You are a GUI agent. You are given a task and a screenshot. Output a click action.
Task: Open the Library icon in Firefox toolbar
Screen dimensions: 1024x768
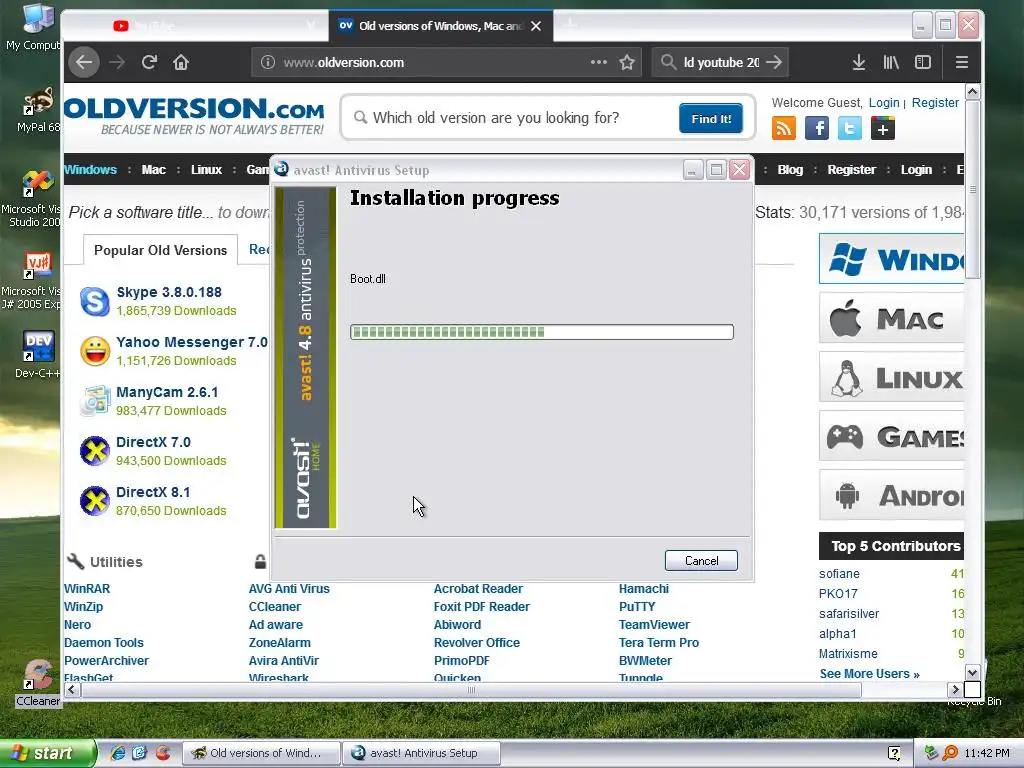click(891, 62)
